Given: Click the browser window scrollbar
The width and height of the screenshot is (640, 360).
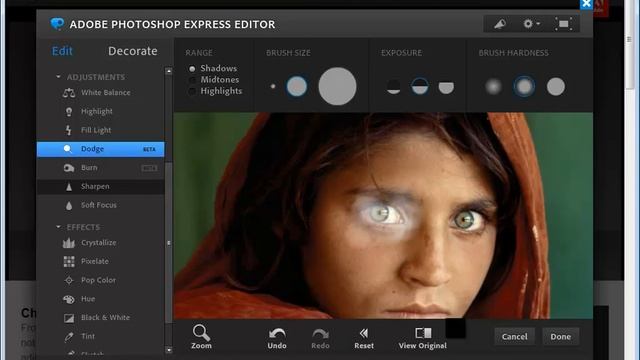Looking at the screenshot, I should (631, 45).
